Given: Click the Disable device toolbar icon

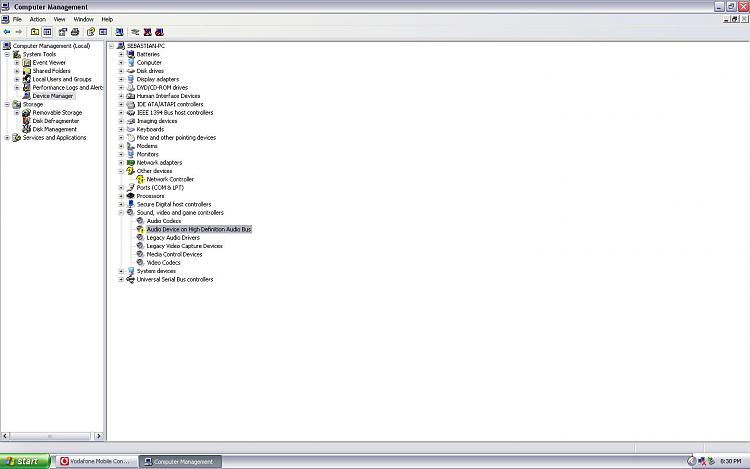Looking at the screenshot, I should (x=159, y=32).
